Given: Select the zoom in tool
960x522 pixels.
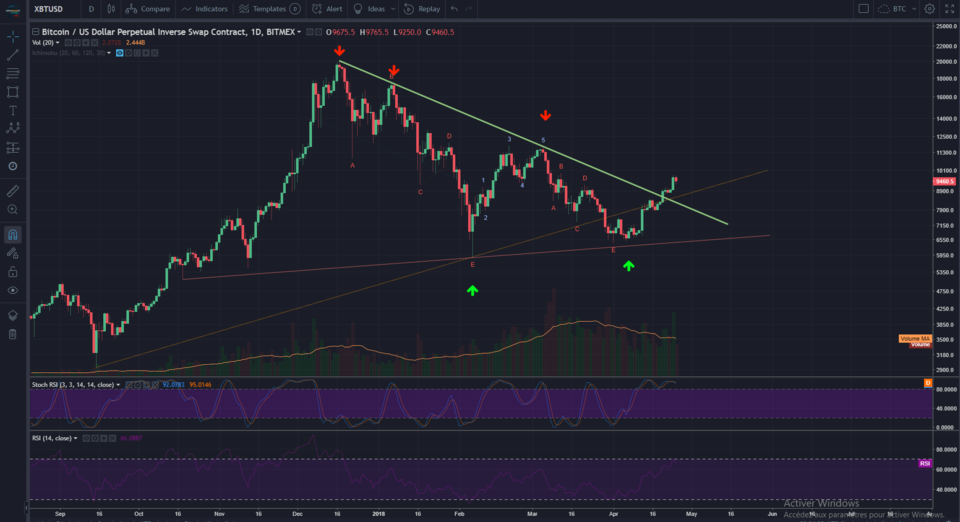Looking at the screenshot, I should pyautogui.click(x=12, y=210).
